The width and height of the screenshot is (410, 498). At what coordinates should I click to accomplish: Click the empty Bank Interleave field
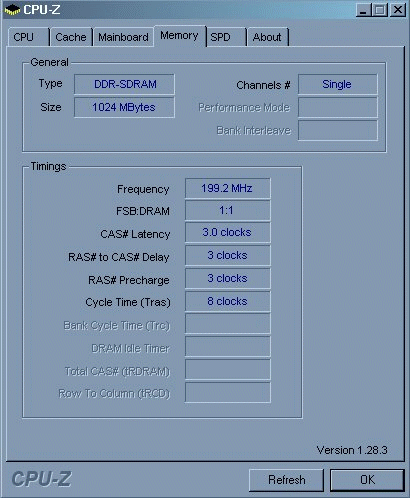click(x=338, y=130)
